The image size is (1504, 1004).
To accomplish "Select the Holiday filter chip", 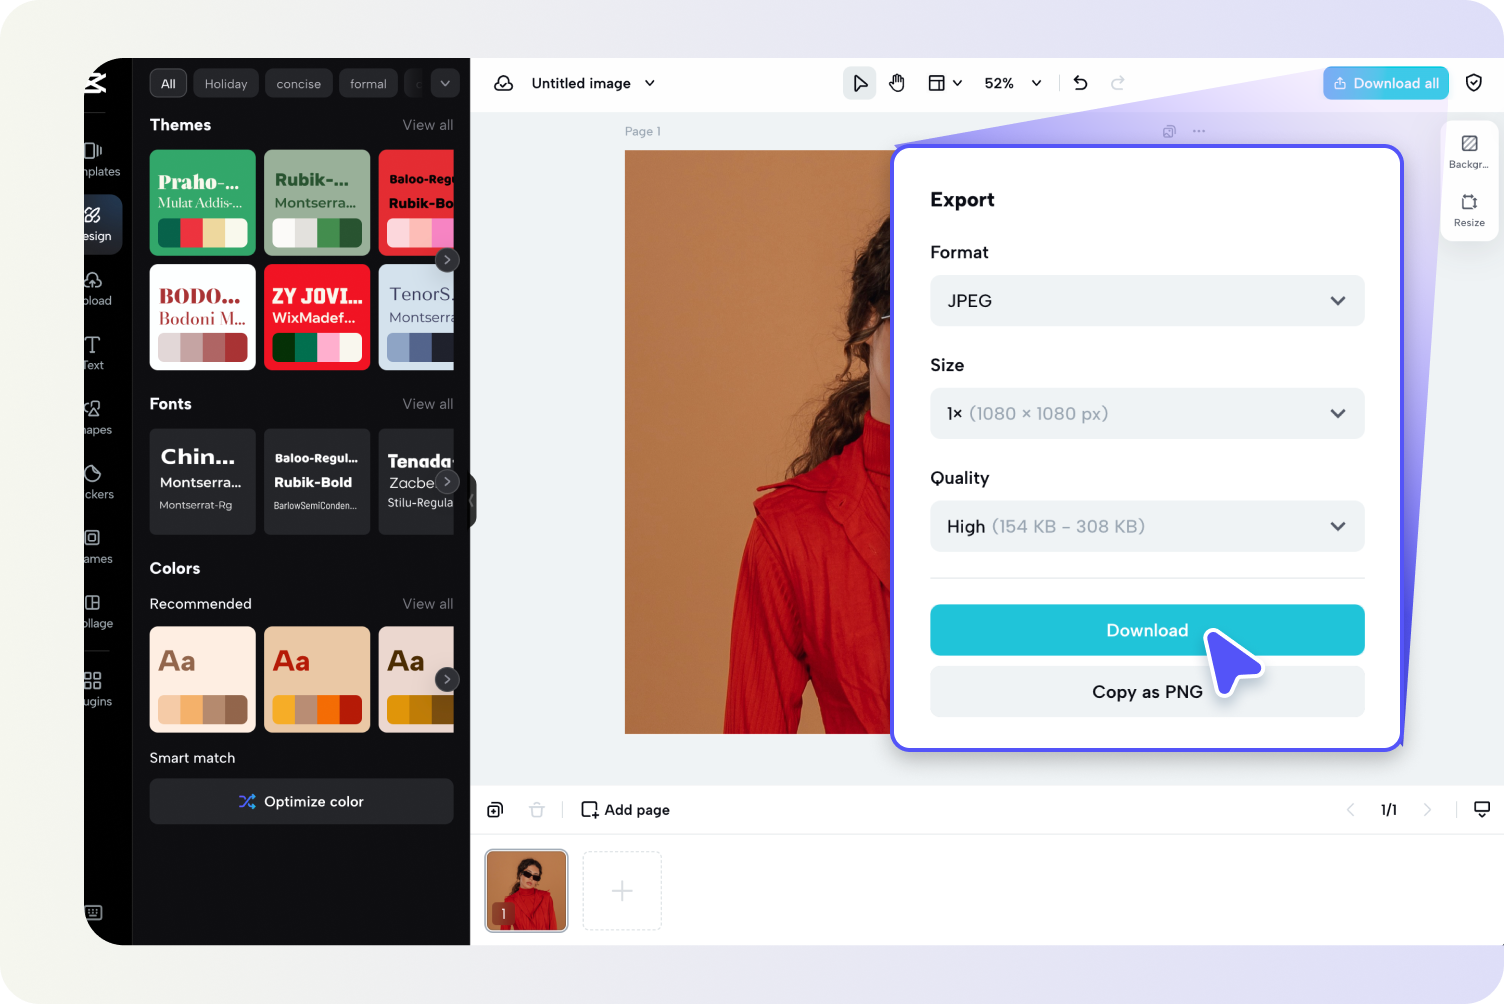I will coord(226,84).
